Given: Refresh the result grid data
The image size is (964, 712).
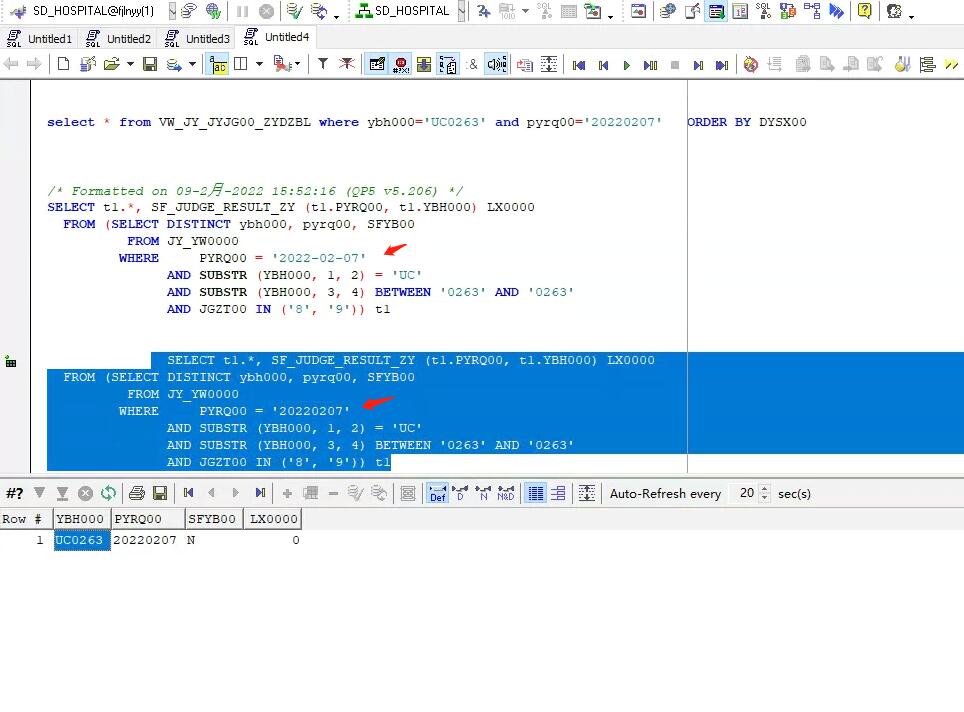Looking at the screenshot, I should [x=108, y=493].
